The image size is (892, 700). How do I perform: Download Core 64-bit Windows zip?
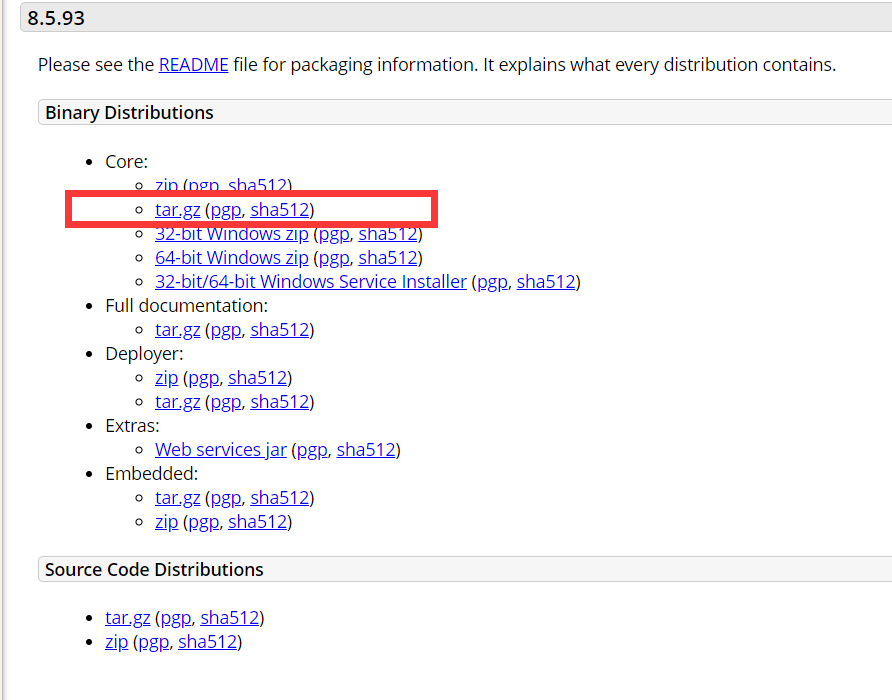[x=232, y=258]
